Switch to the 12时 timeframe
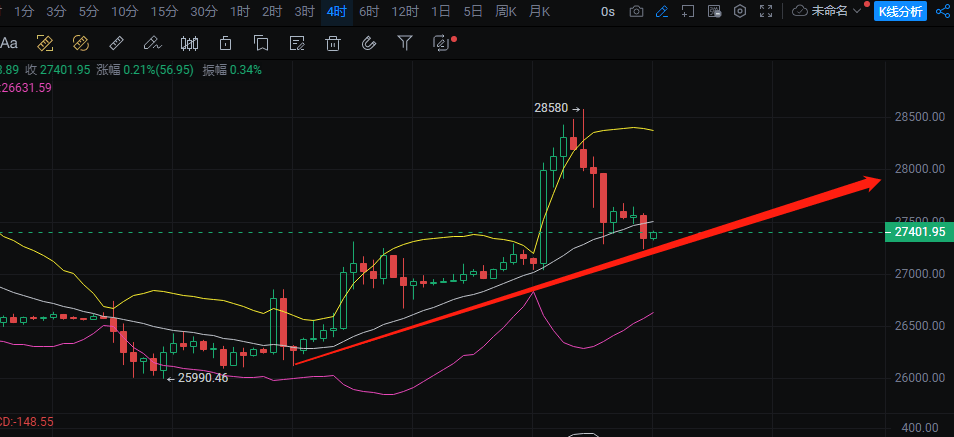The height and width of the screenshot is (437, 954). point(405,11)
